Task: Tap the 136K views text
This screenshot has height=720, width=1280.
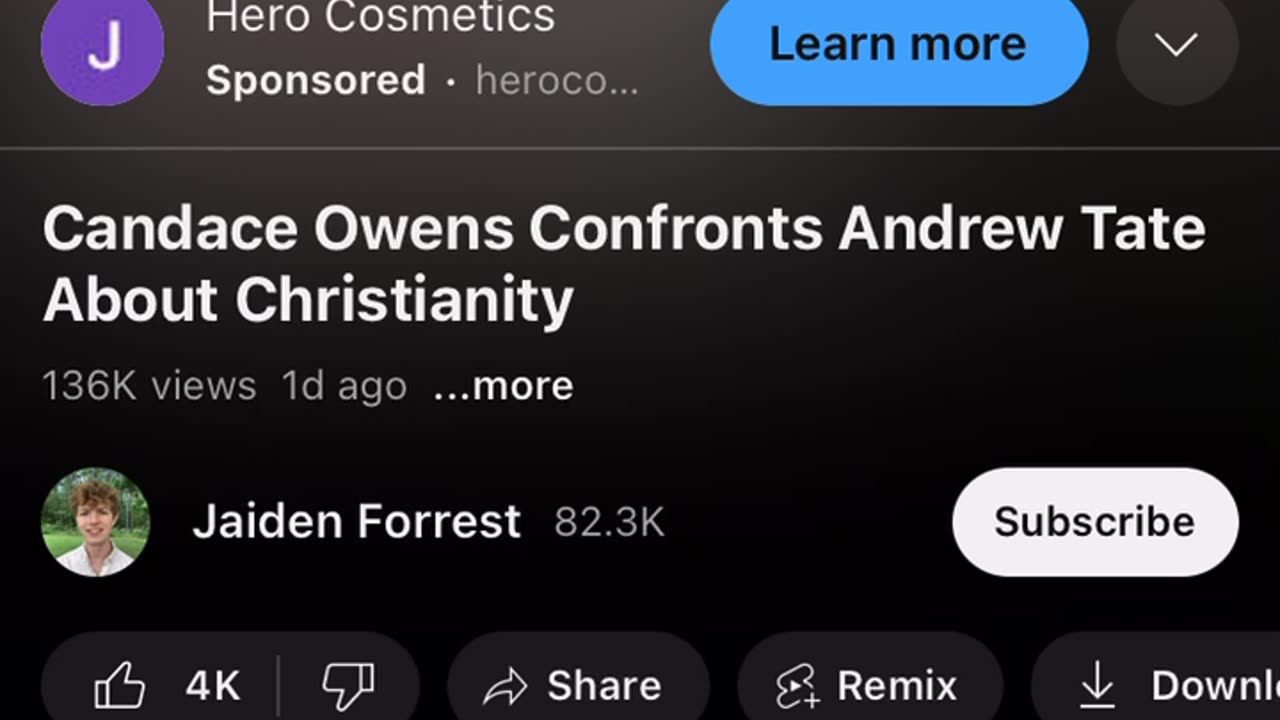Action: click(x=149, y=386)
